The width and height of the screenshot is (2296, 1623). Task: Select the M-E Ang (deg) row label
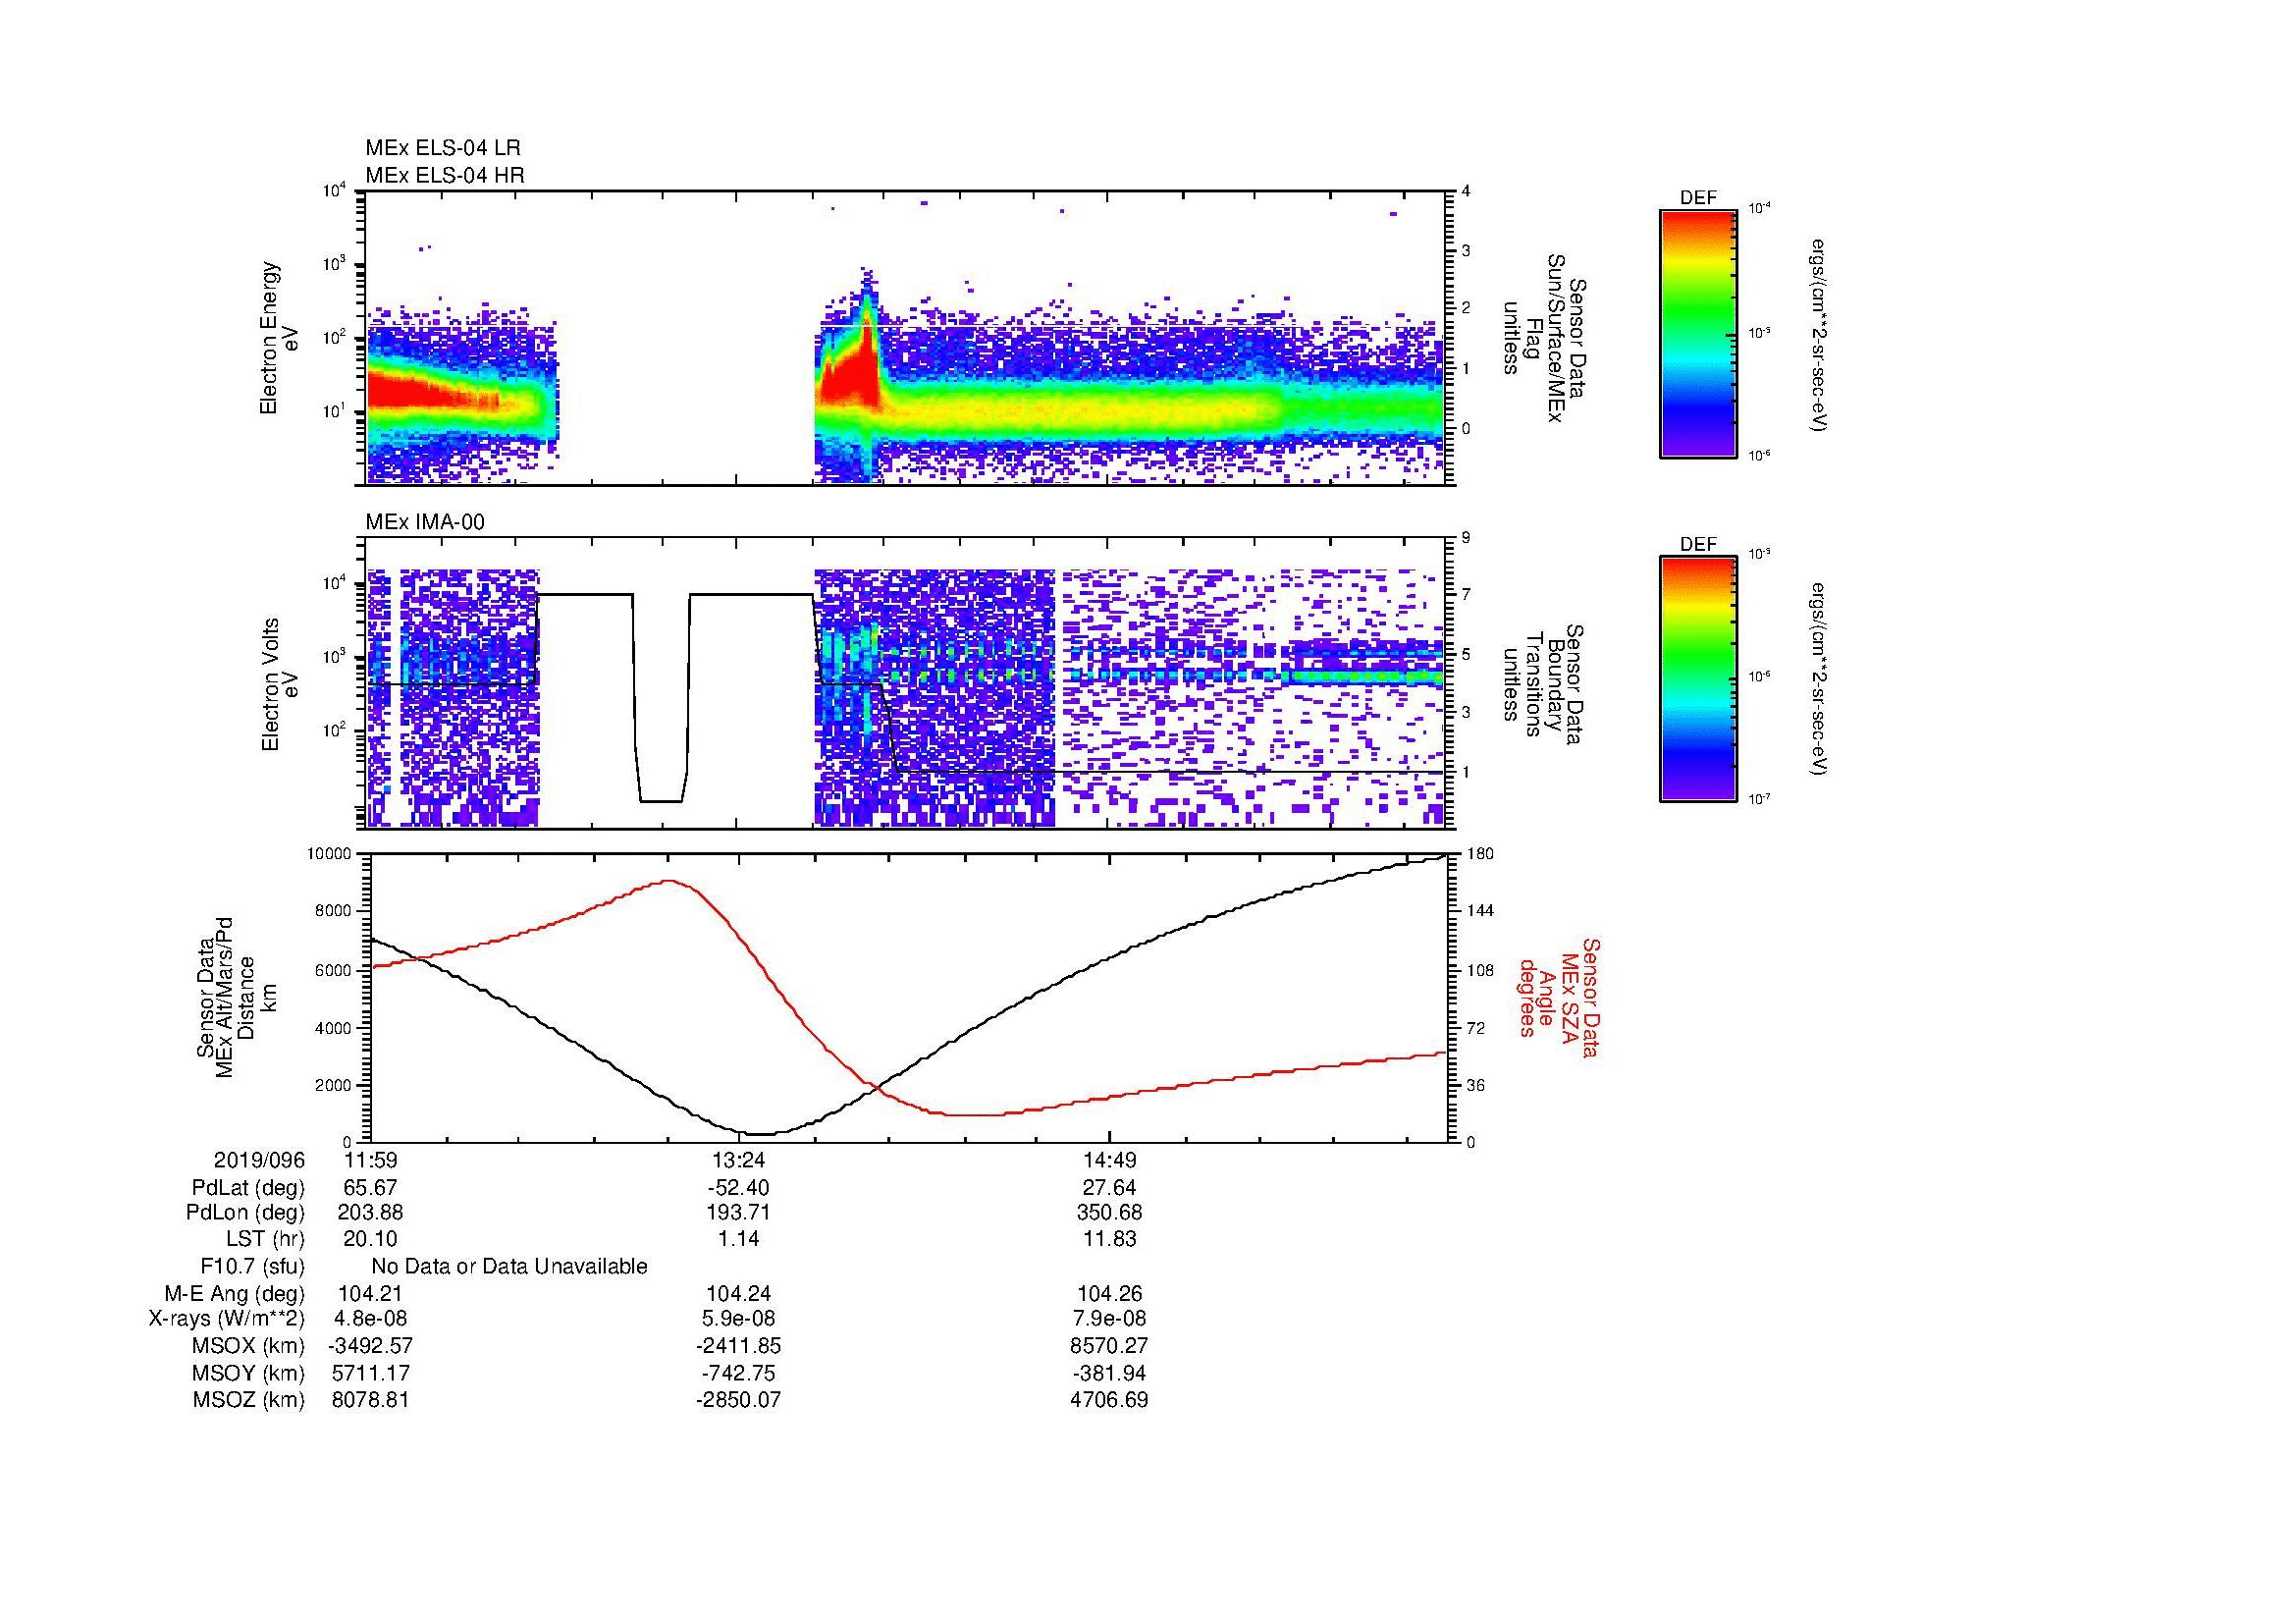click(x=234, y=1294)
